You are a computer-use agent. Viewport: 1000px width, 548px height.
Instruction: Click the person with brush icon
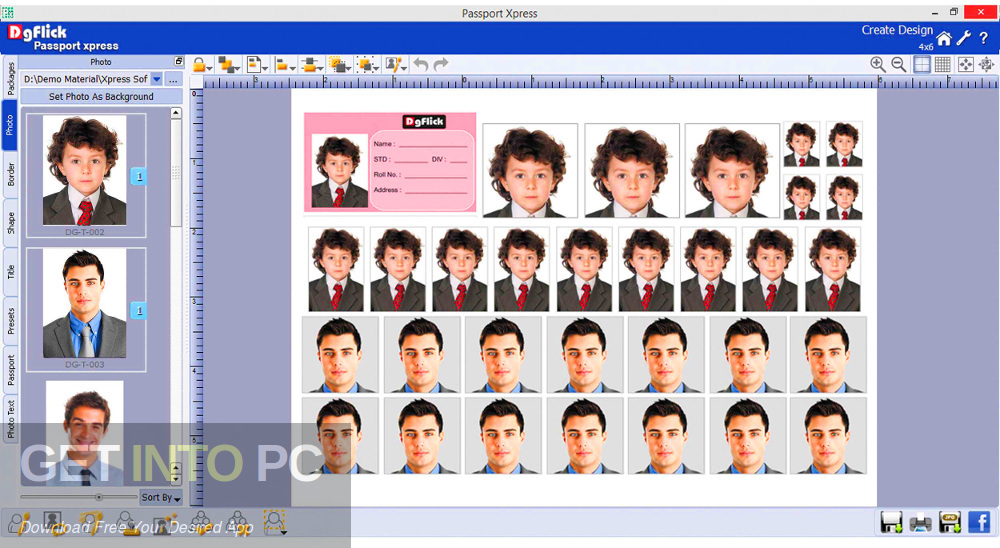click(x=19, y=522)
